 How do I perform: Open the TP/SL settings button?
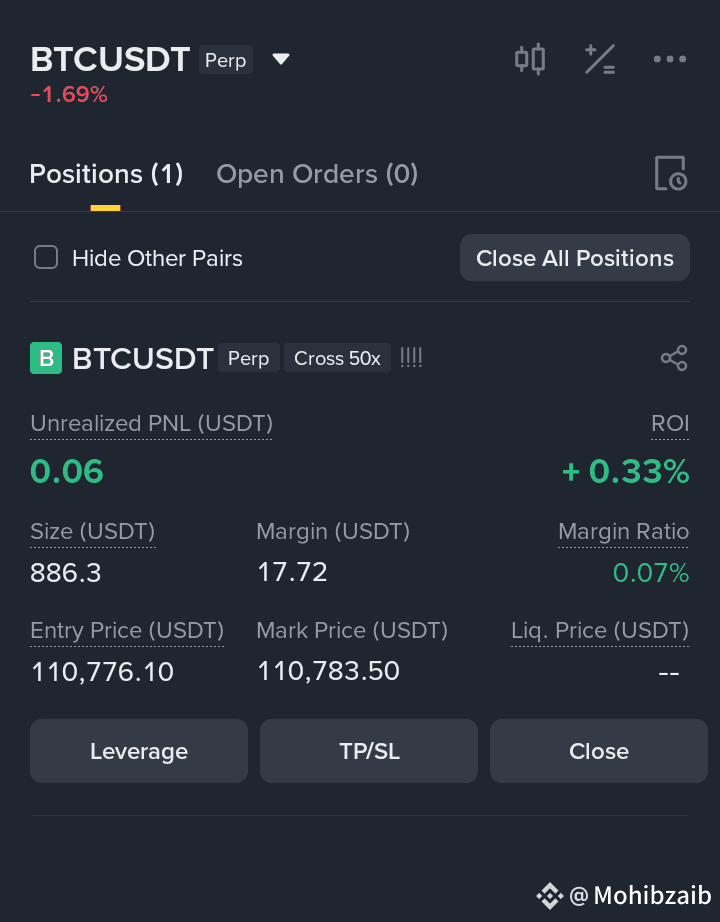pyautogui.click(x=369, y=751)
